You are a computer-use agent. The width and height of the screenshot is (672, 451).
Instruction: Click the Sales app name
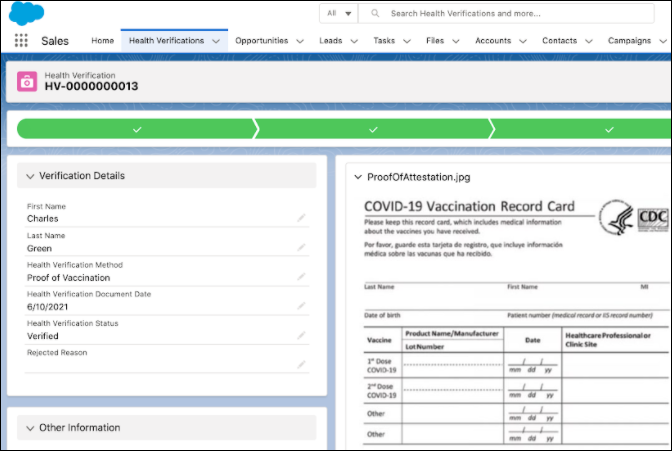click(55, 41)
